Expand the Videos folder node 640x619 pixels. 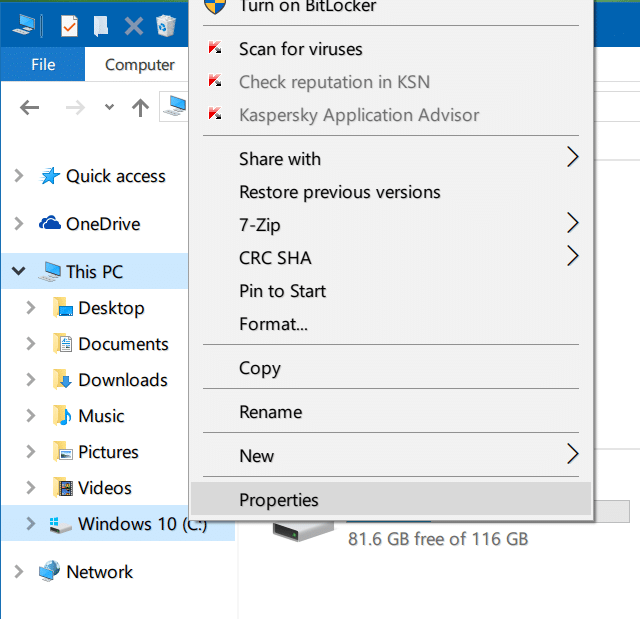pos(30,487)
